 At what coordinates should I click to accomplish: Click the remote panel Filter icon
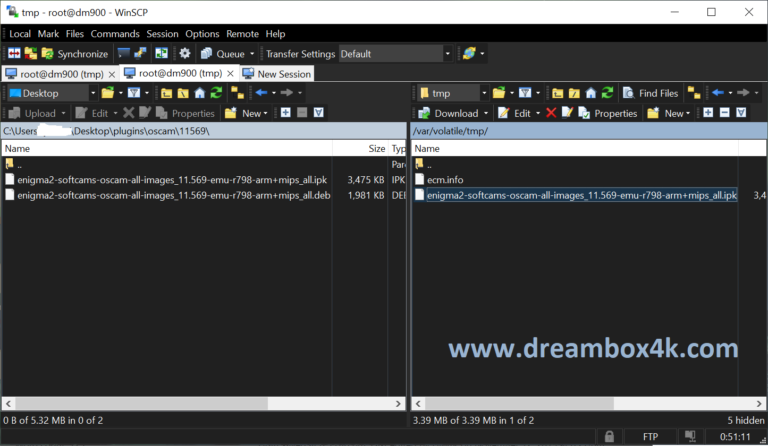[x=525, y=93]
